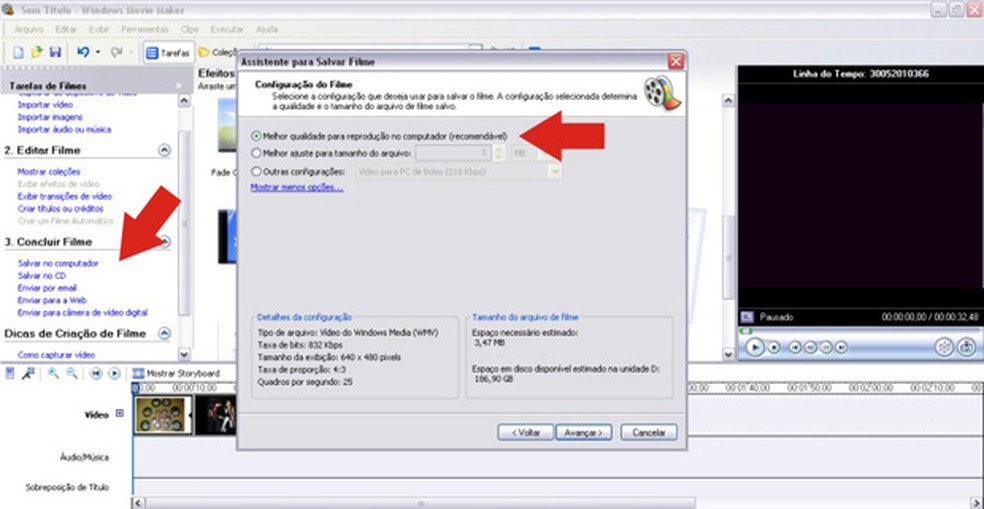
Task: Open the Undo history dropdown arrow
Action: 98,53
